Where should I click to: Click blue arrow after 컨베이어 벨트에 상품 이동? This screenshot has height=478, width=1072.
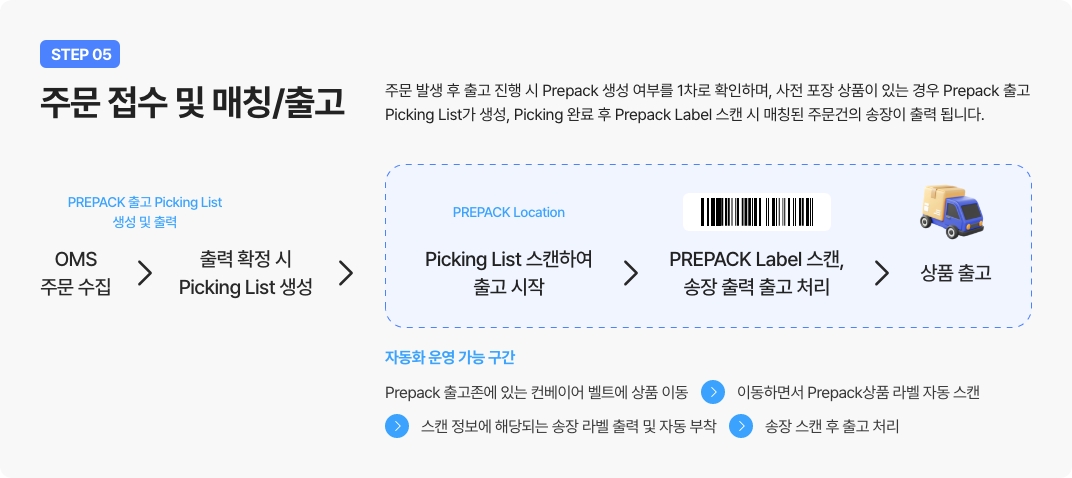click(x=712, y=392)
